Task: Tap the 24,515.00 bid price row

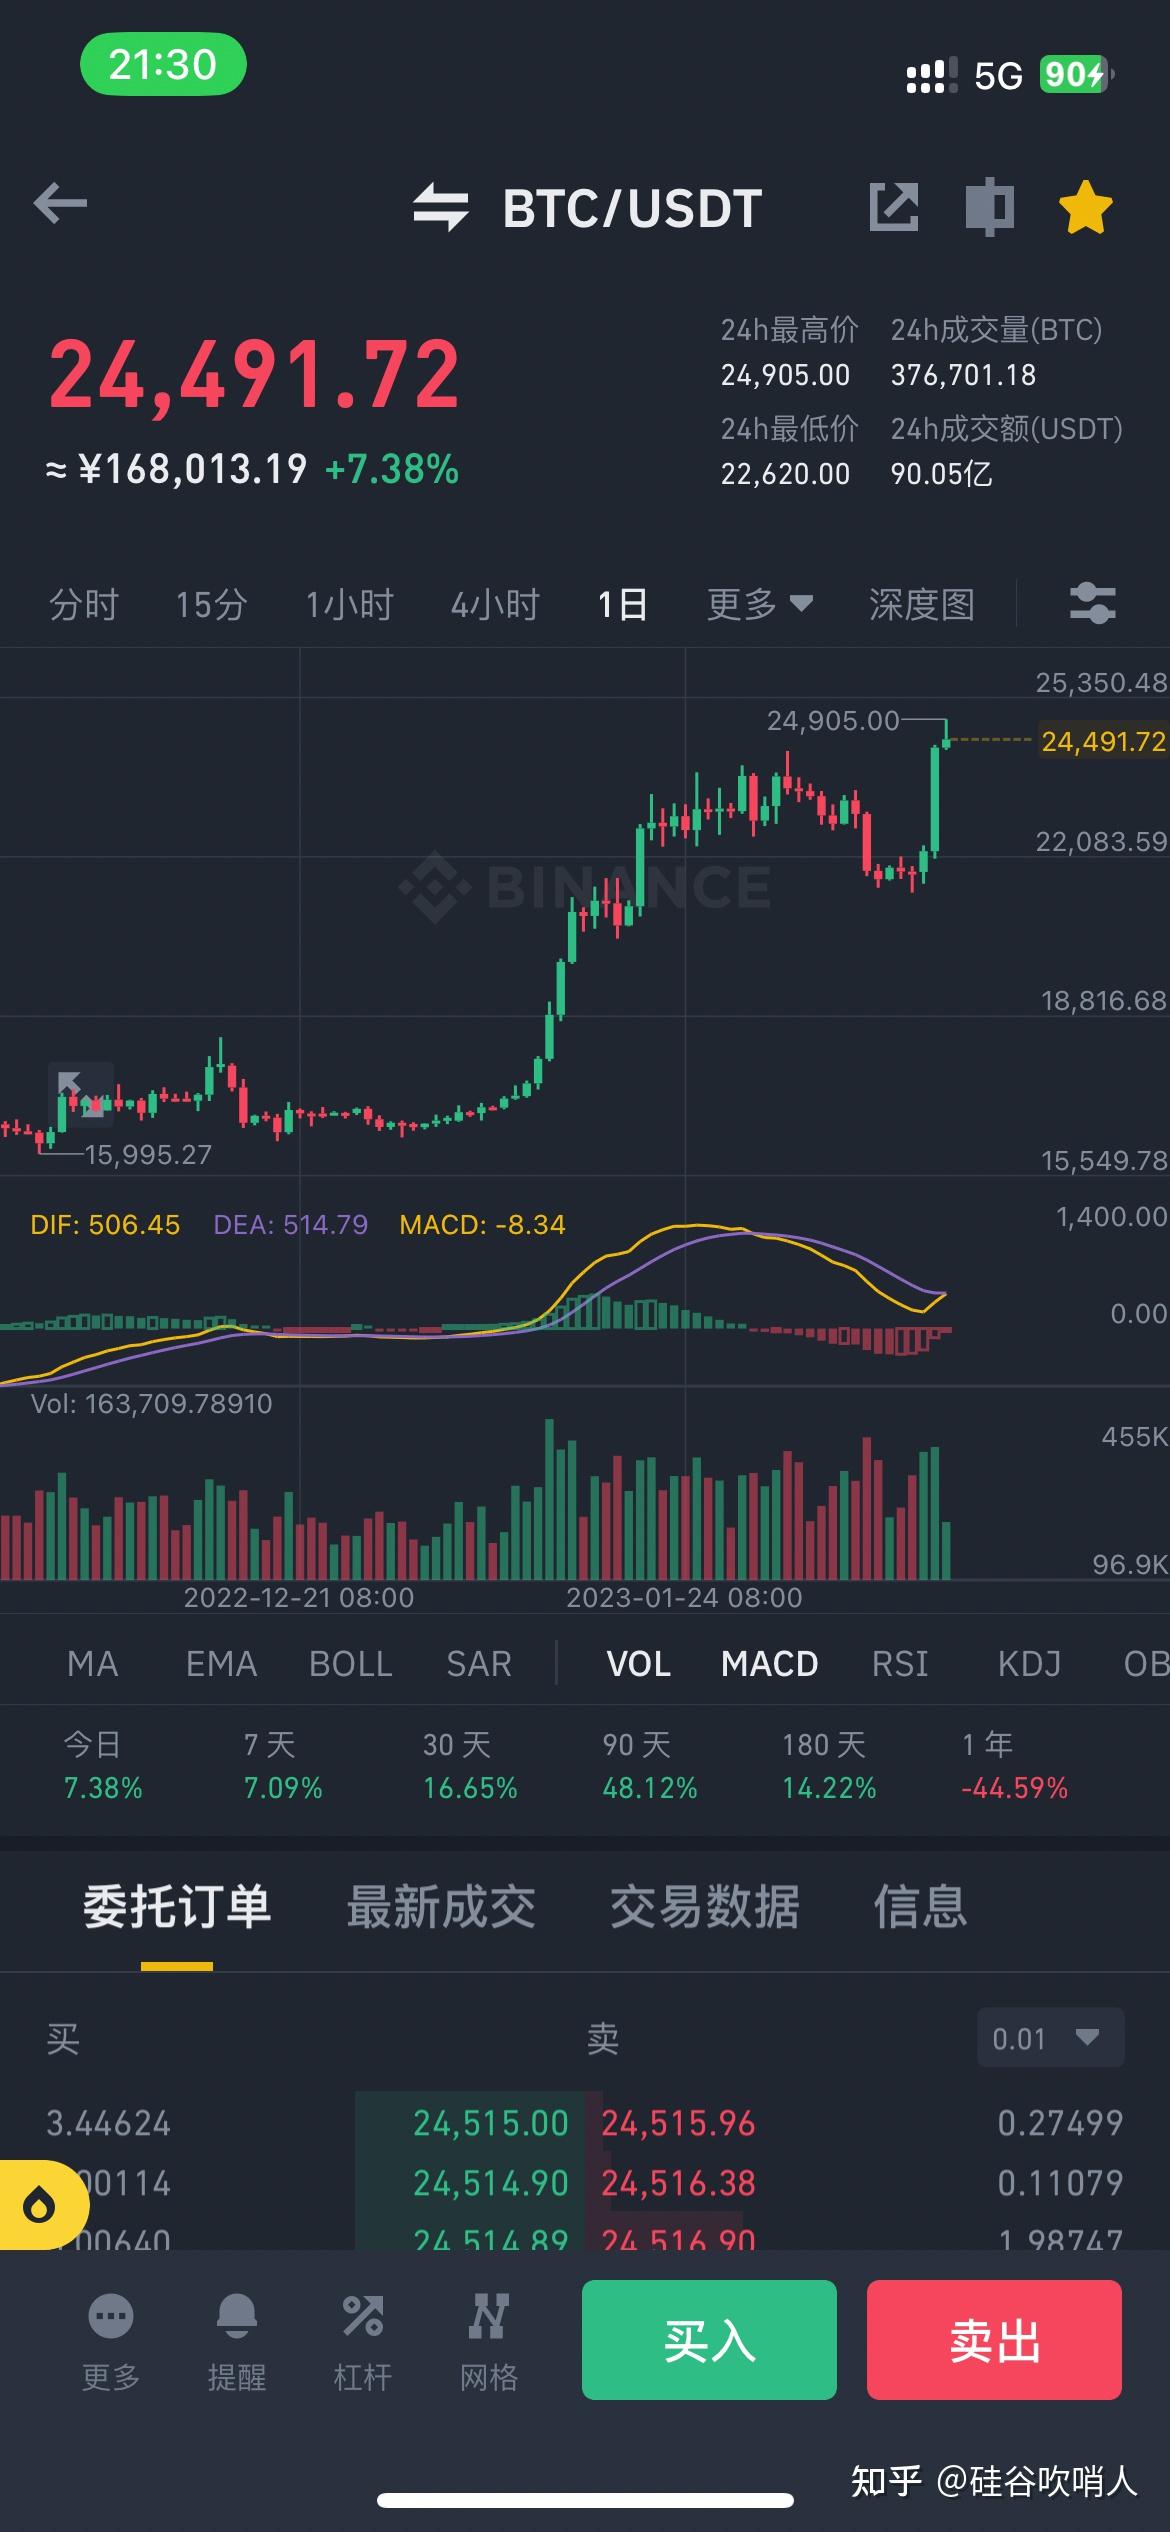Action: (490, 2123)
